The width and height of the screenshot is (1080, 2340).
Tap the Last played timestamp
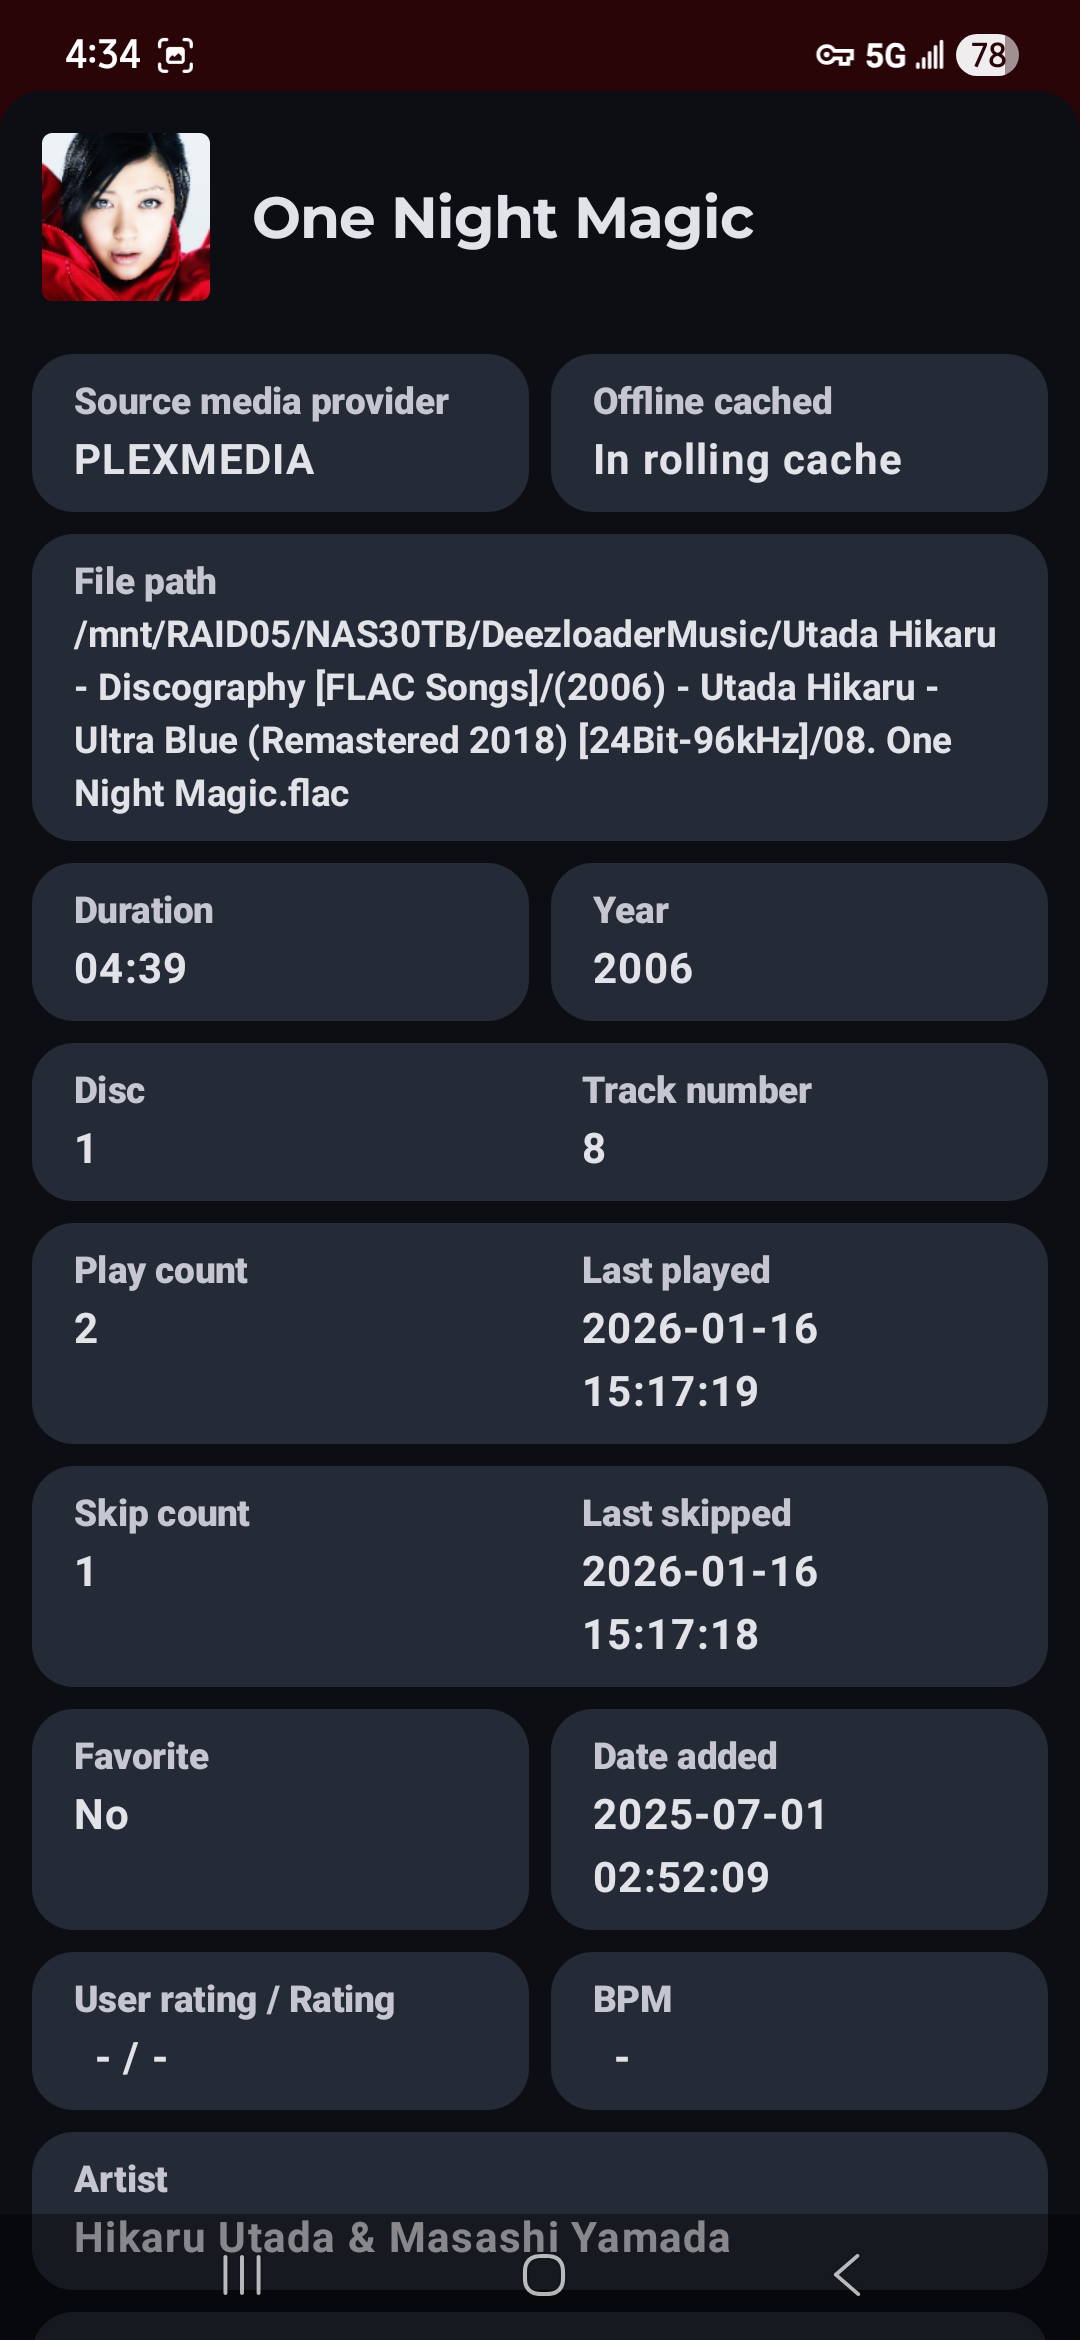click(x=700, y=1360)
